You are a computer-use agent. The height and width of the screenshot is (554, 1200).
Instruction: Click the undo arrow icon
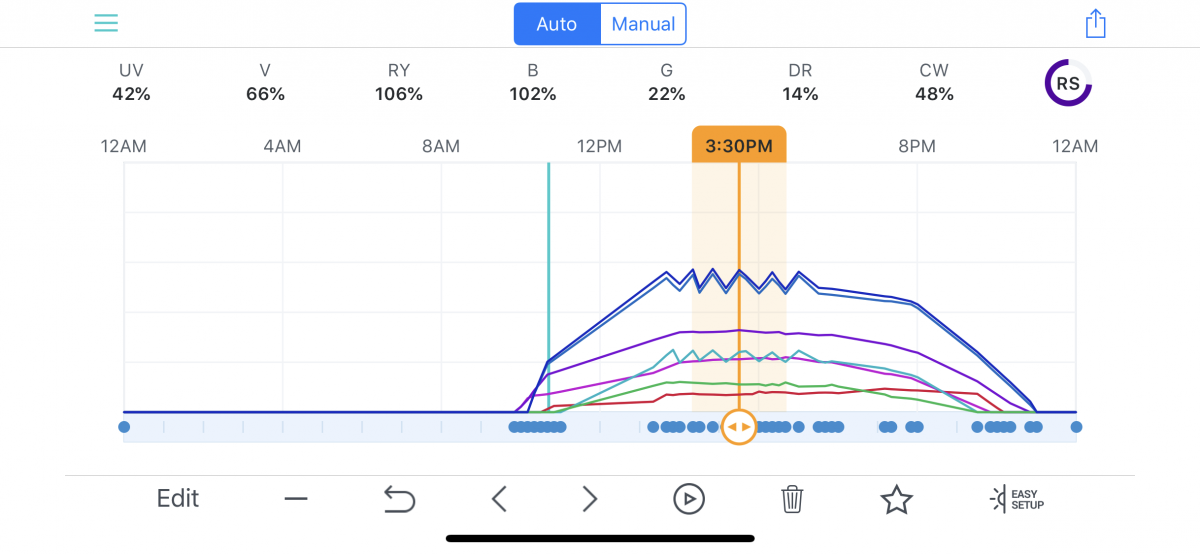399,498
